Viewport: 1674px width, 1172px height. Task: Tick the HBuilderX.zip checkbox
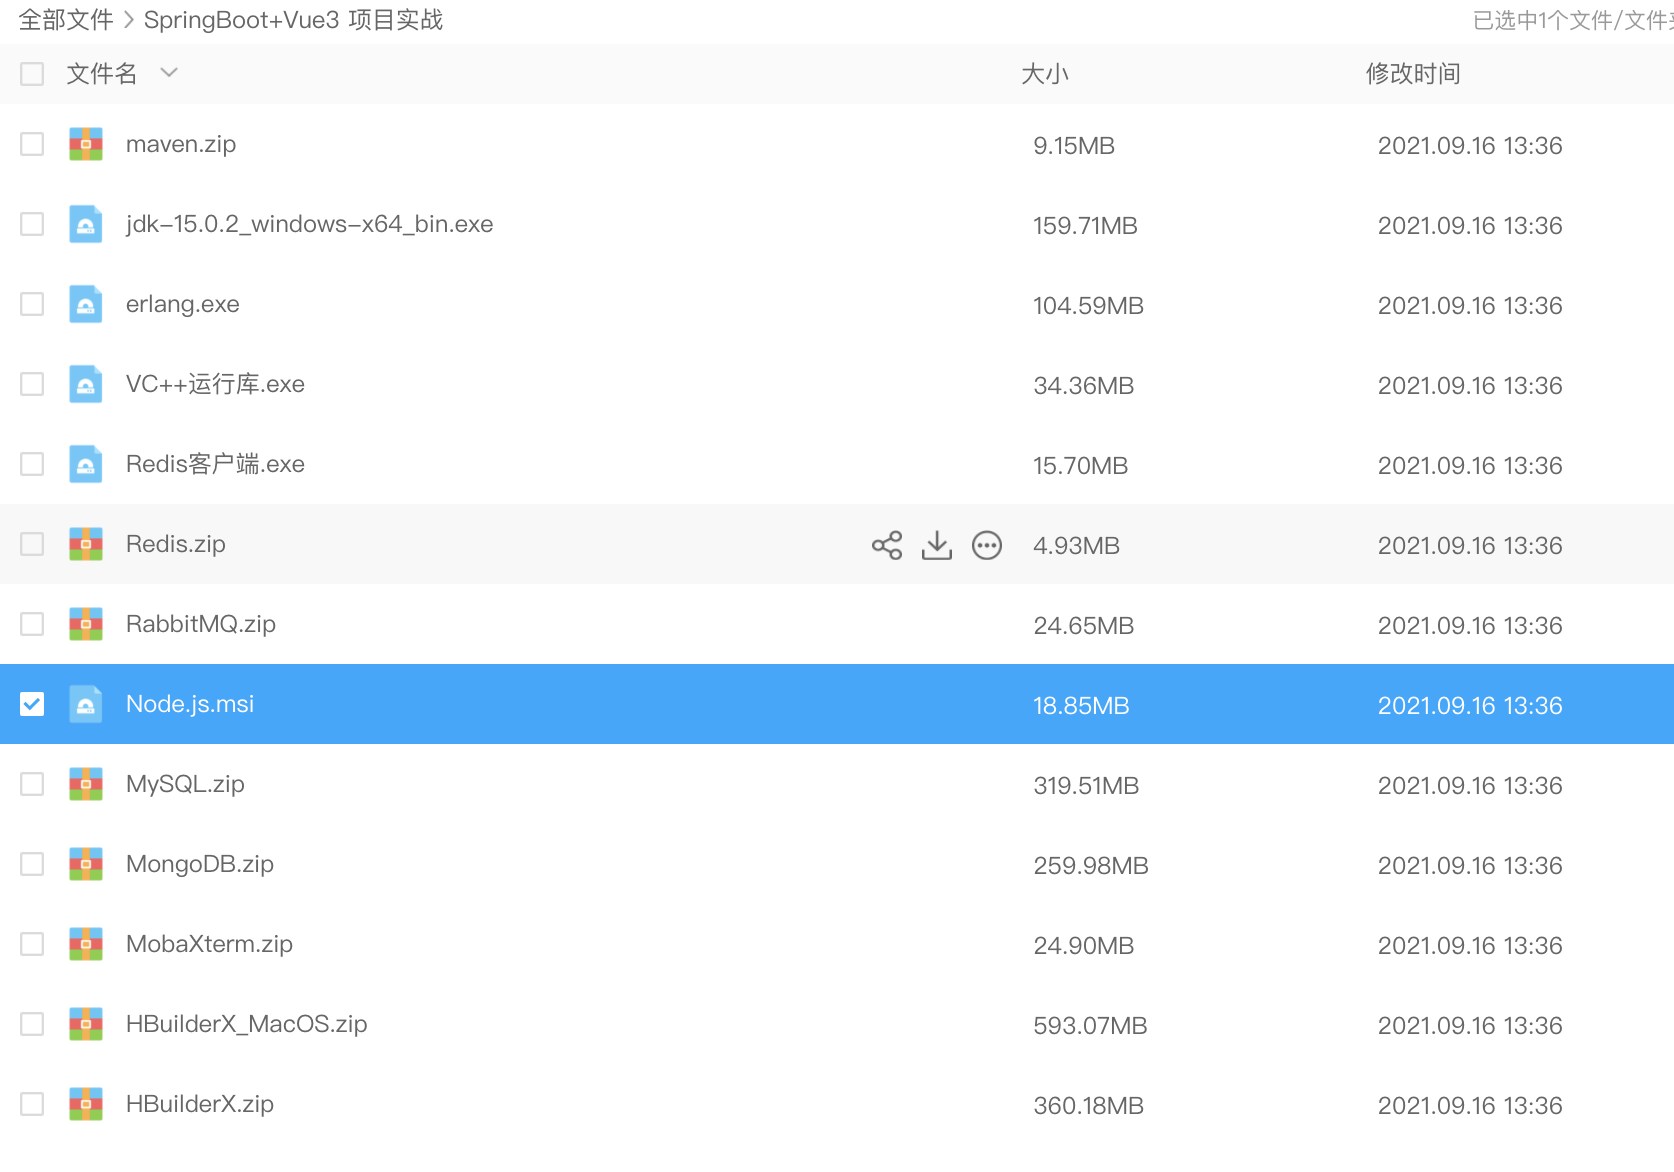[32, 1104]
